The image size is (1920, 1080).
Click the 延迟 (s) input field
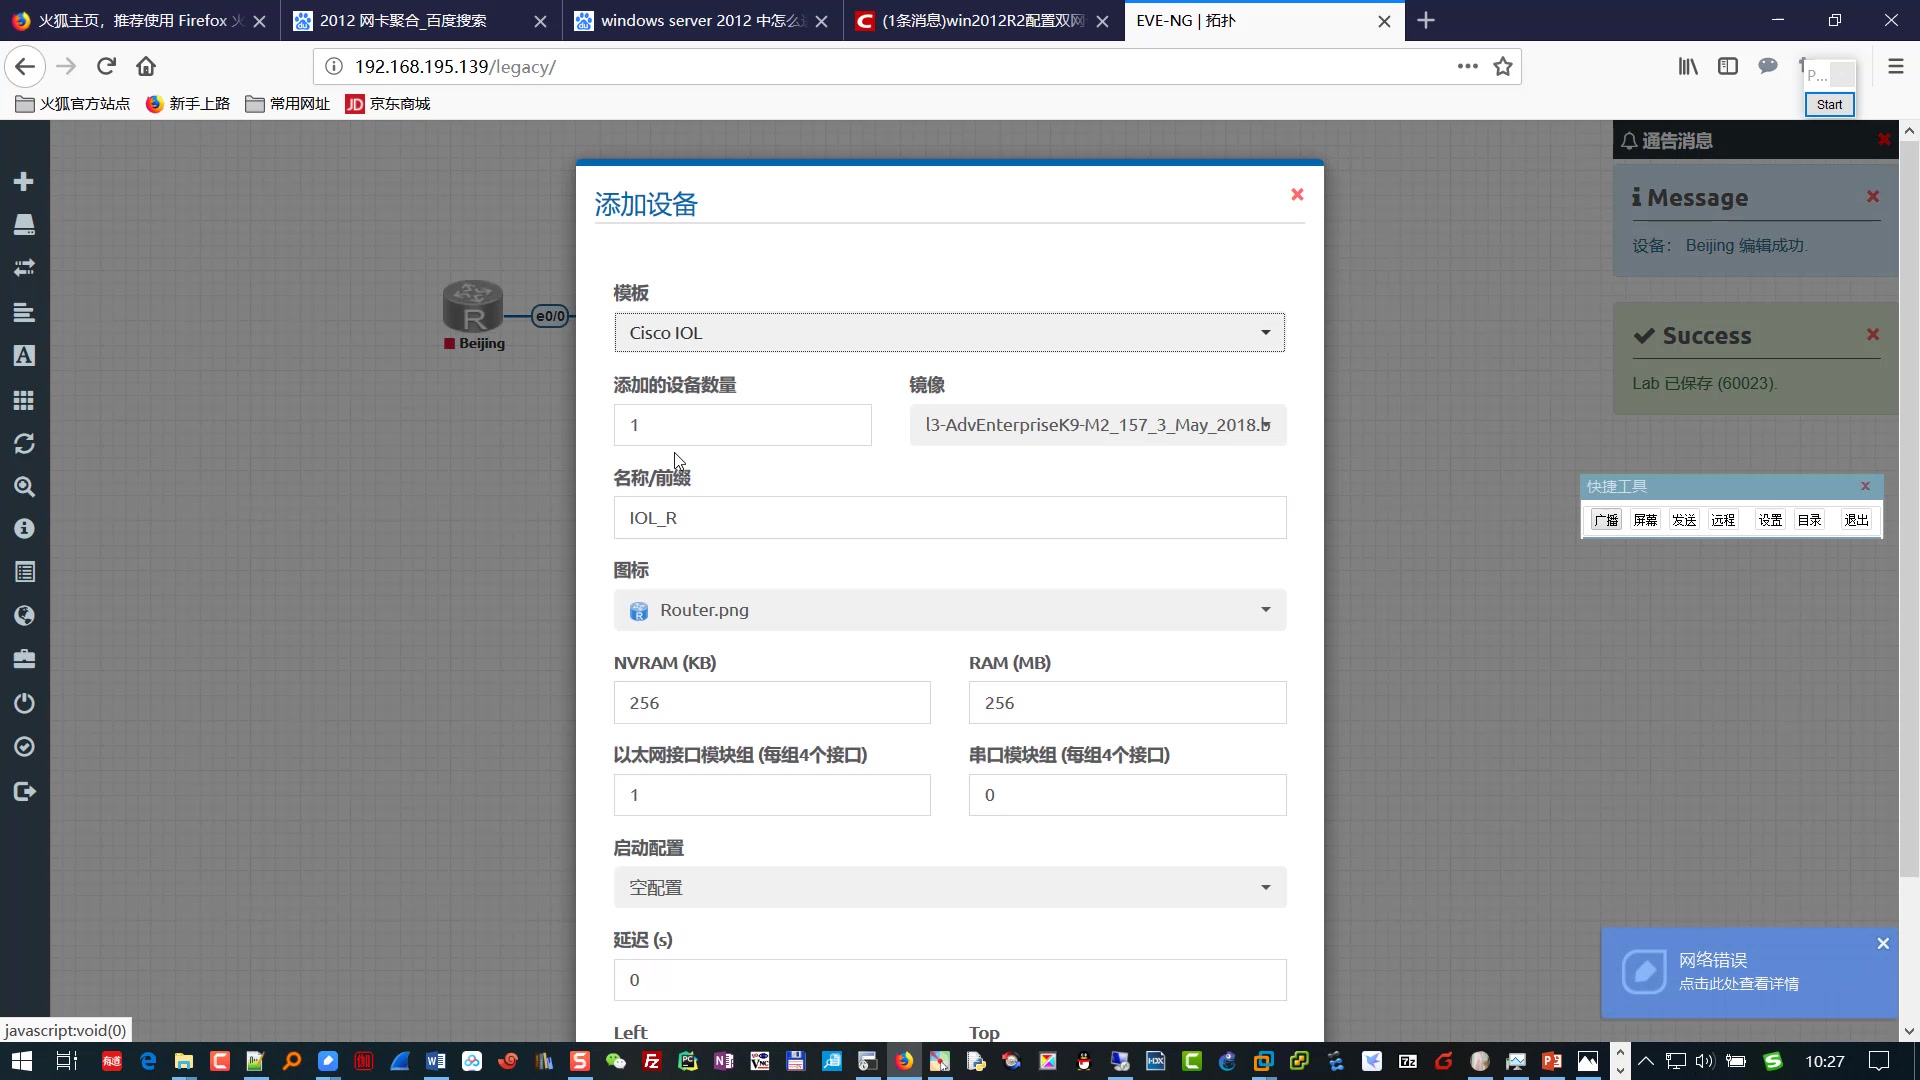point(949,980)
